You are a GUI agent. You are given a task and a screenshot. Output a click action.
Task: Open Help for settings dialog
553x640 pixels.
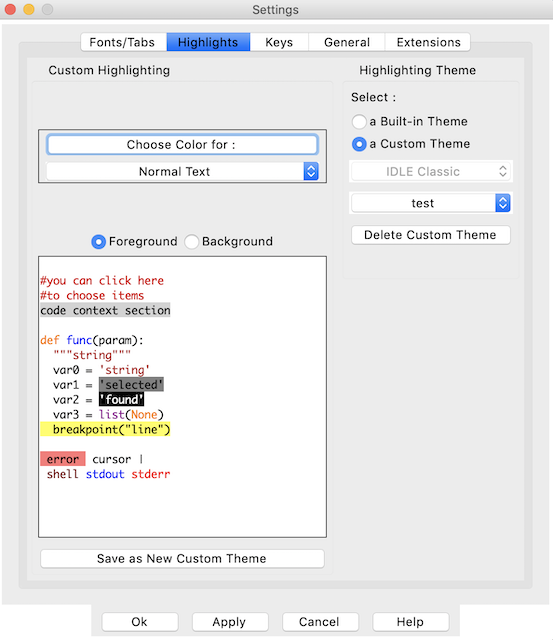(x=411, y=622)
